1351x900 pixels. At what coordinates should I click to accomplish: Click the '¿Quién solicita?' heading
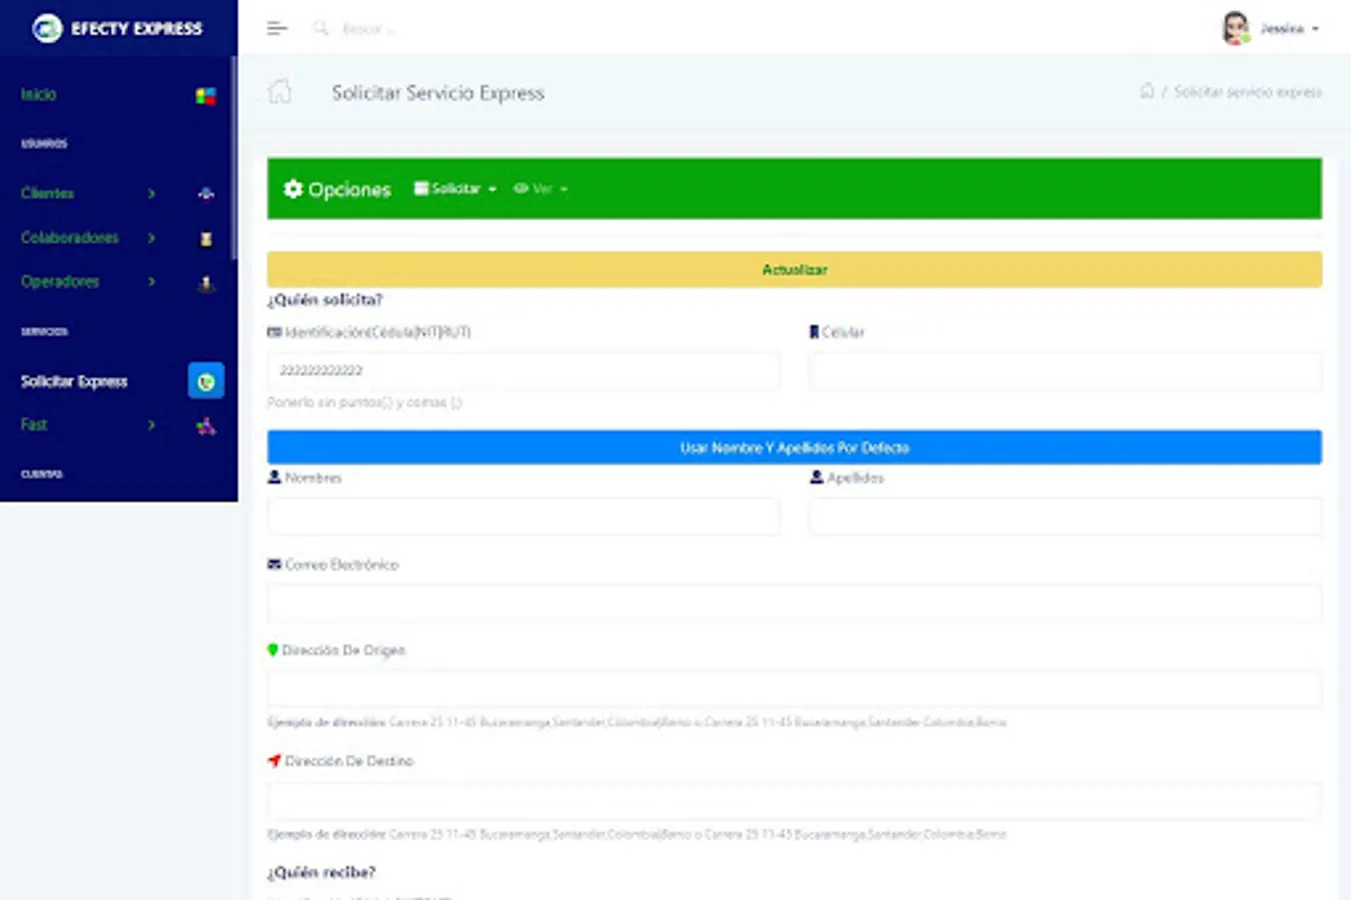click(x=325, y=300)
